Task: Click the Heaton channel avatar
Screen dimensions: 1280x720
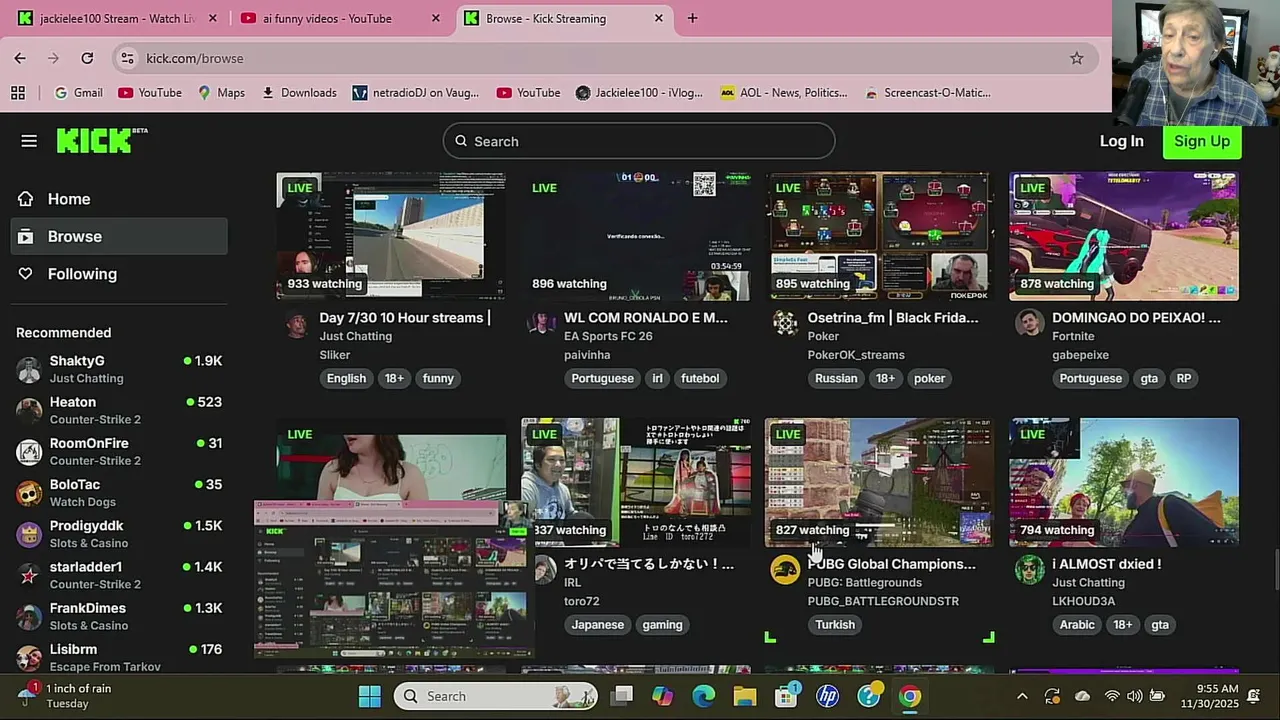Action: click(x=30, y=410)
